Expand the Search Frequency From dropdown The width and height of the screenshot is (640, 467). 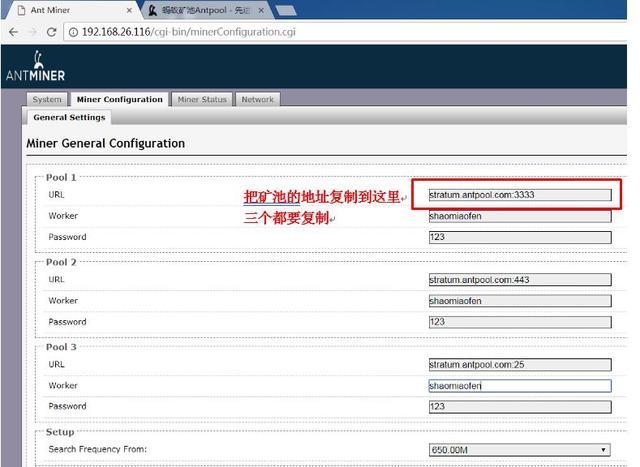(x=518, y=450)
